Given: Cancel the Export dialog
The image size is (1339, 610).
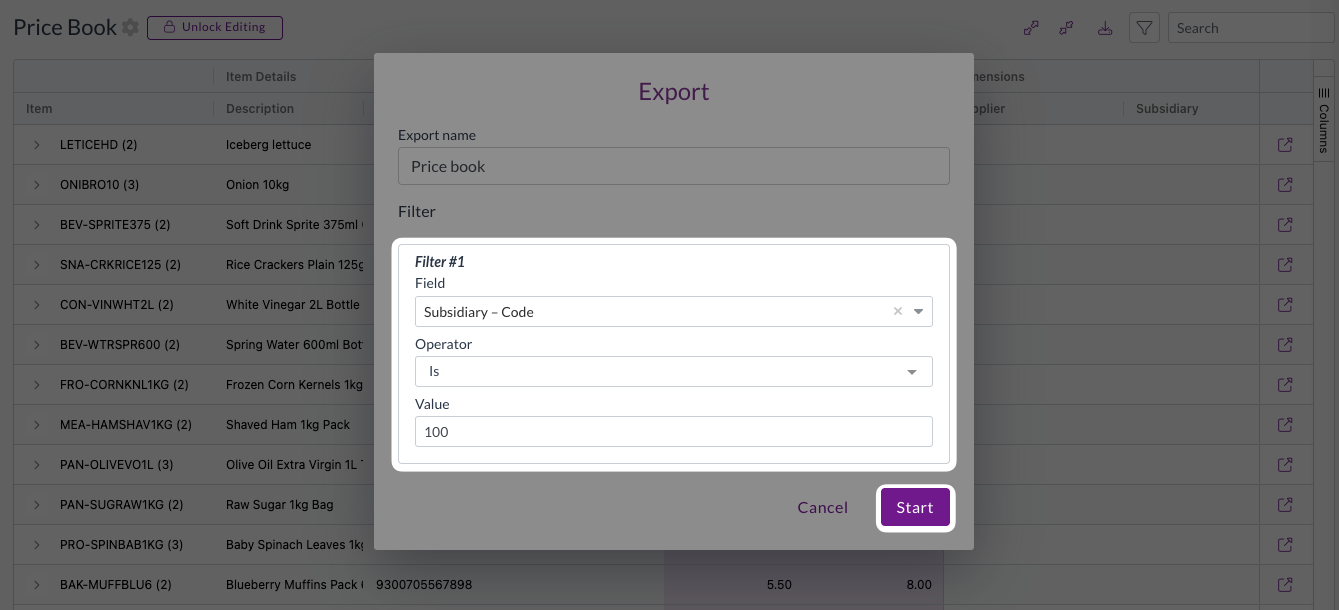Looking at the screenshot, I should tap(822, 508).
